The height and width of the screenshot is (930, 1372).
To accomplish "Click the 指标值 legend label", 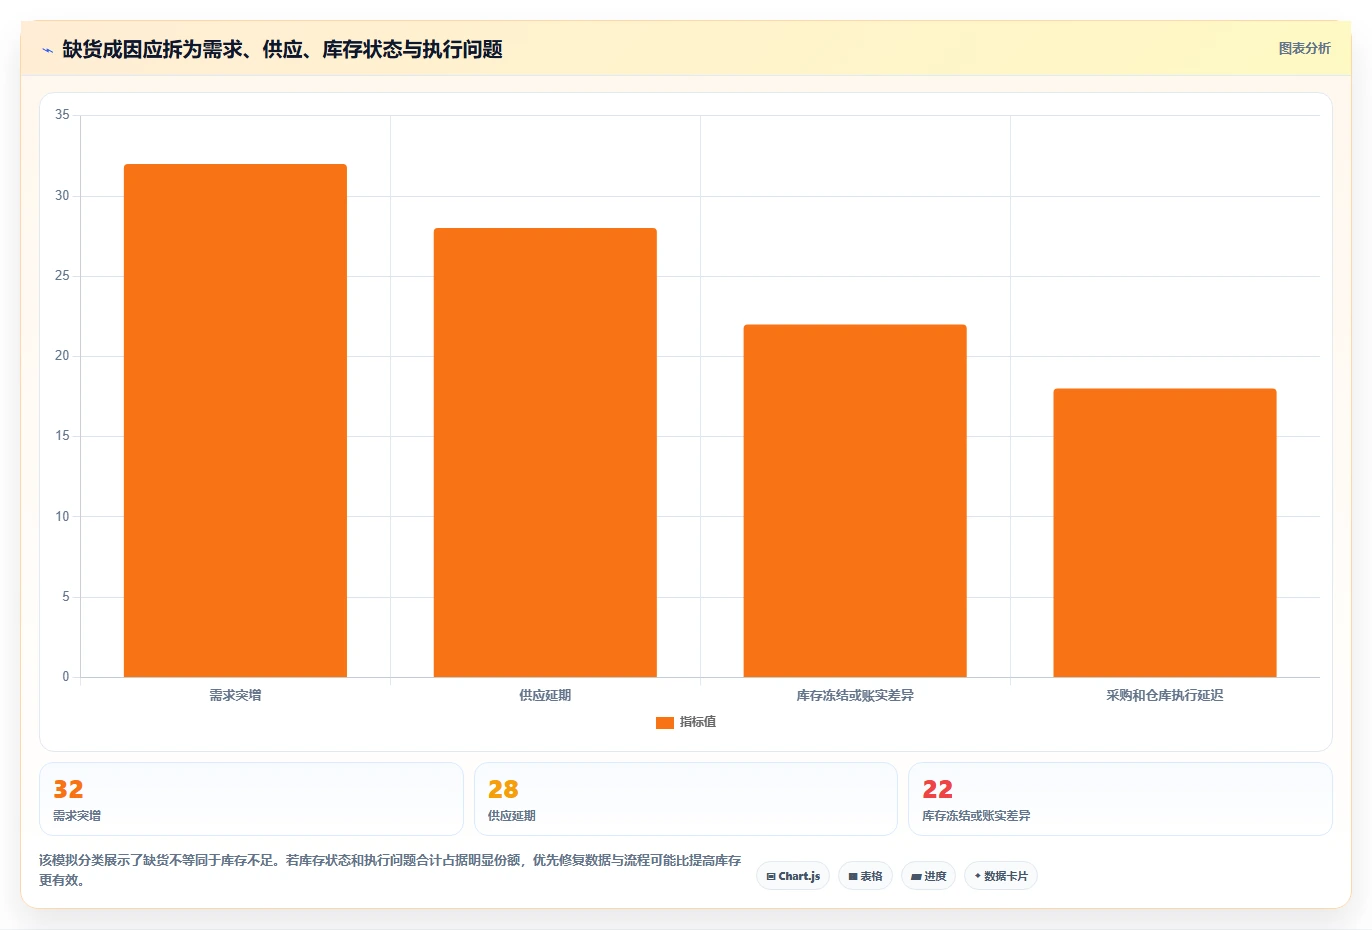I will coord(698,722).
